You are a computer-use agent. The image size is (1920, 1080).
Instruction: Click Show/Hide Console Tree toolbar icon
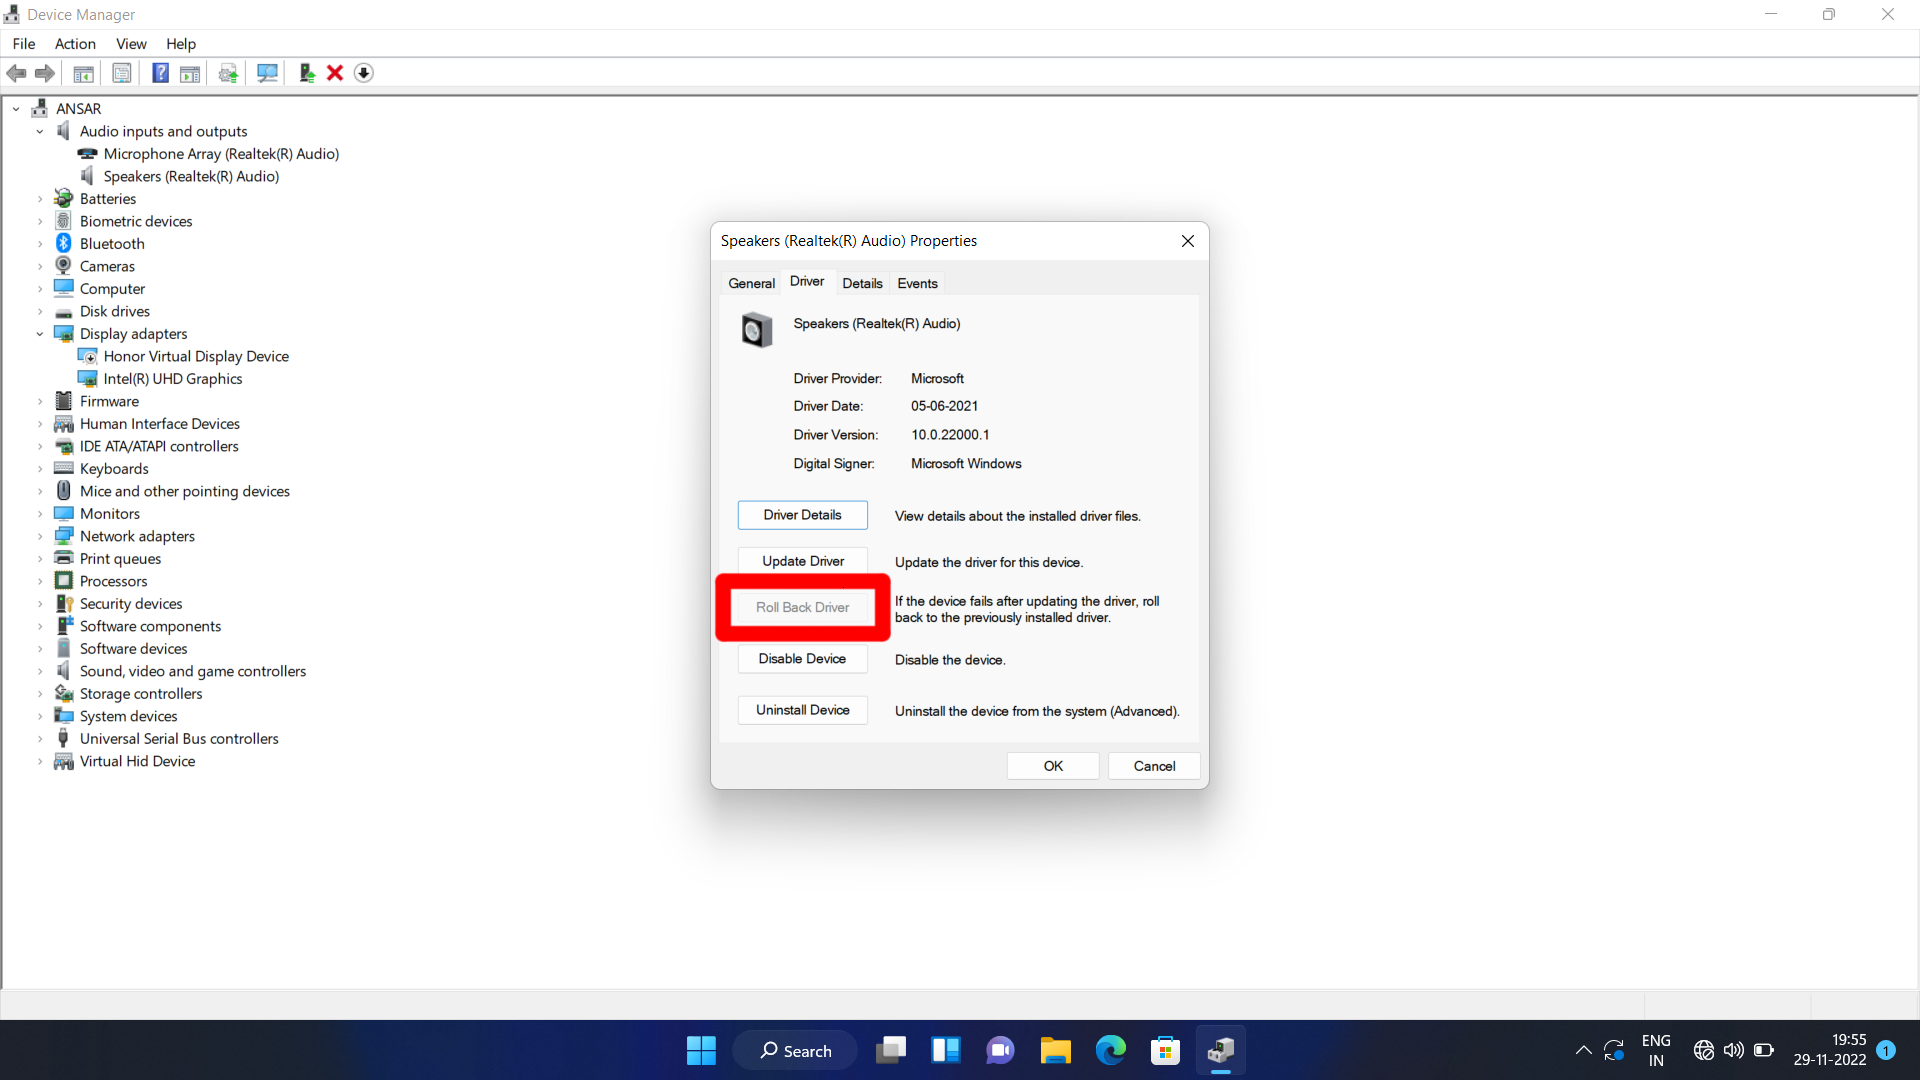click(x=84, y=73)
